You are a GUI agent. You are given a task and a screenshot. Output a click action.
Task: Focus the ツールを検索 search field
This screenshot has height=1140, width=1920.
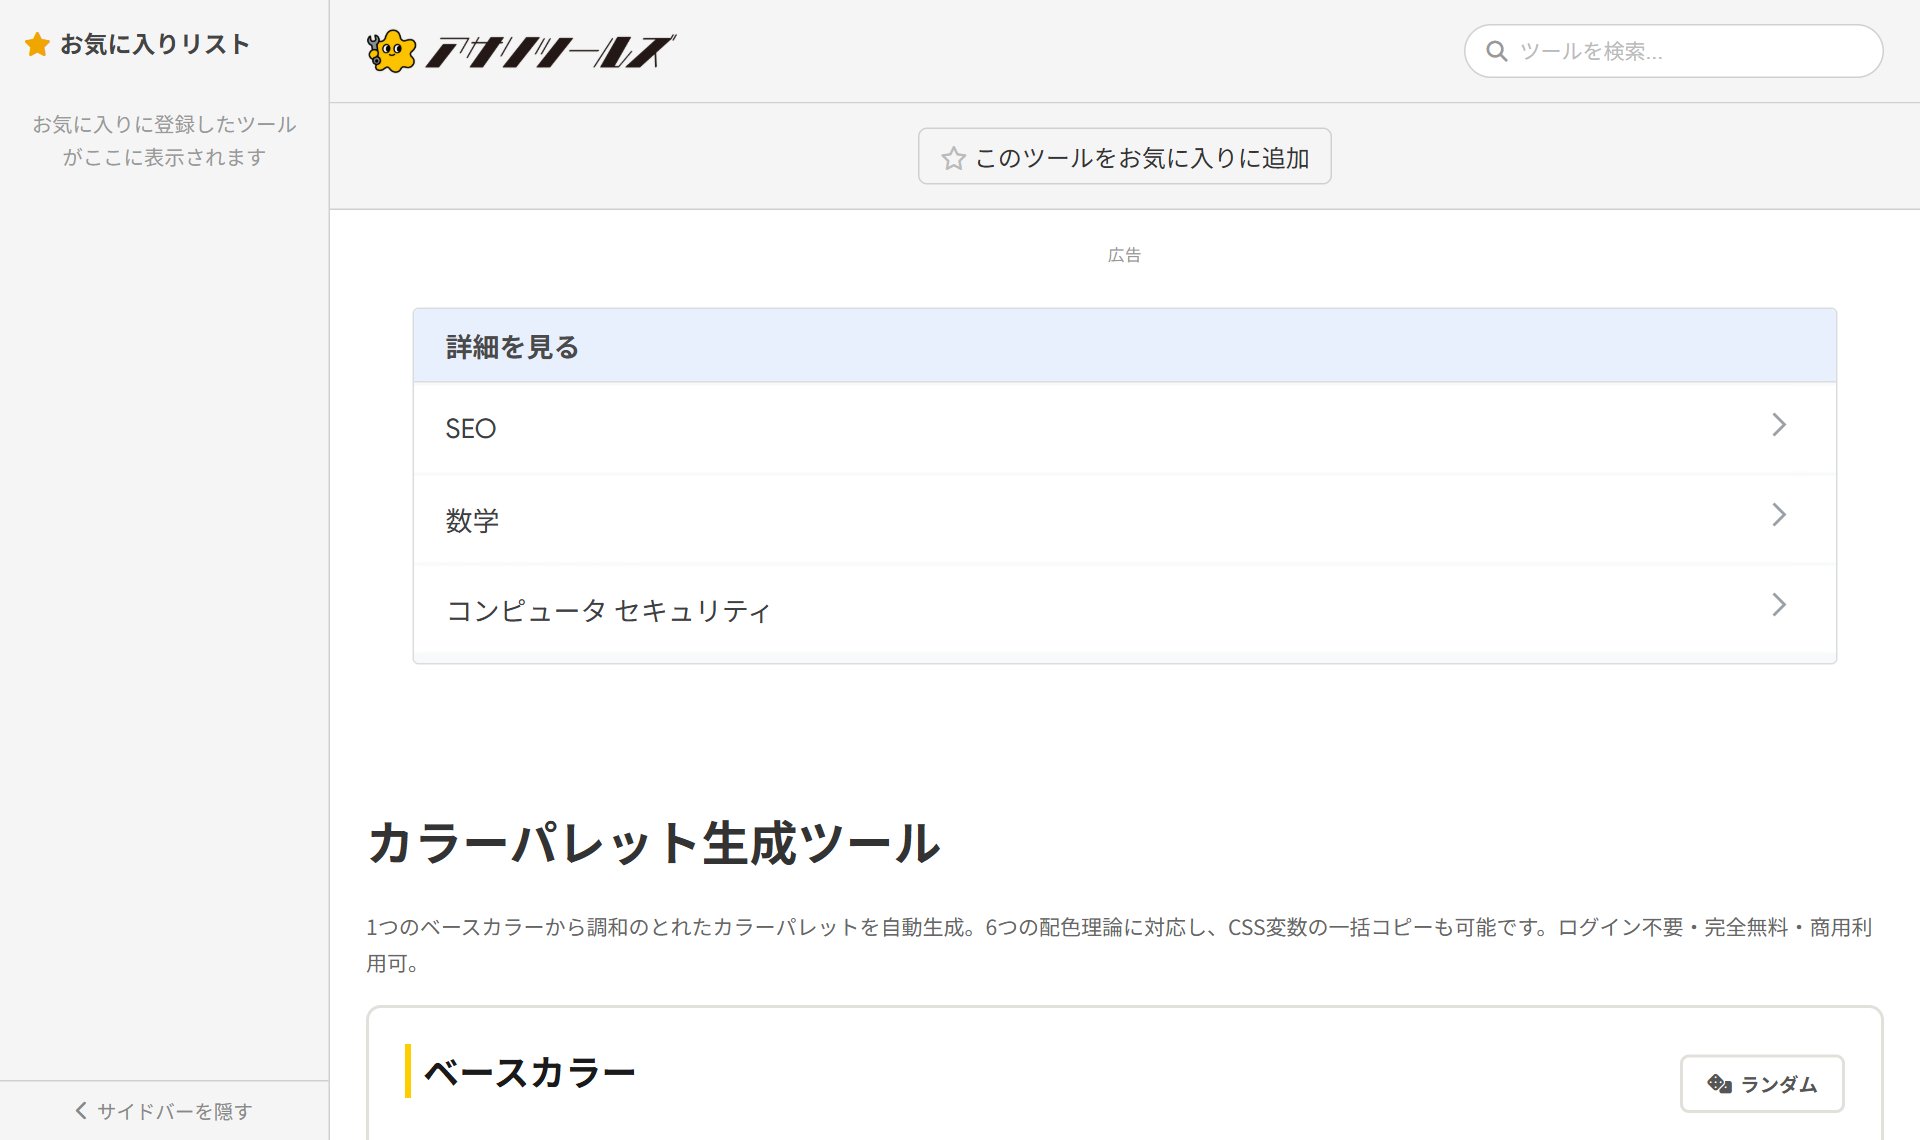coord(1673,51)
